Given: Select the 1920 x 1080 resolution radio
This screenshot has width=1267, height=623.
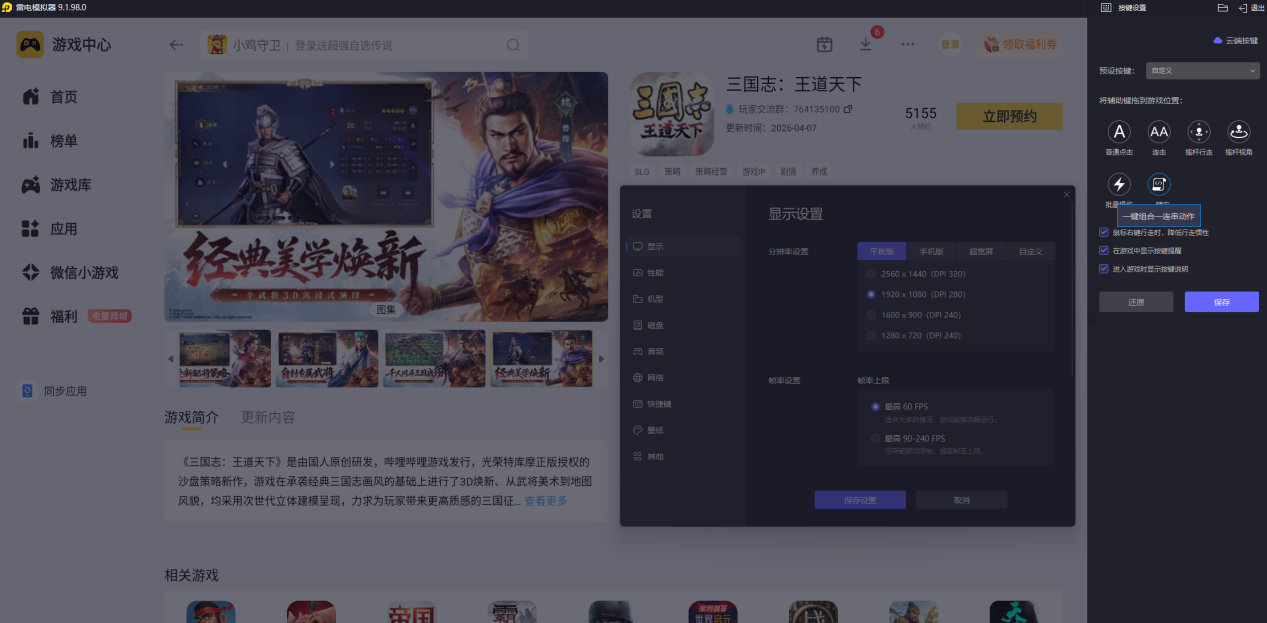Looking at the screenshot, I should click(872, 295).
